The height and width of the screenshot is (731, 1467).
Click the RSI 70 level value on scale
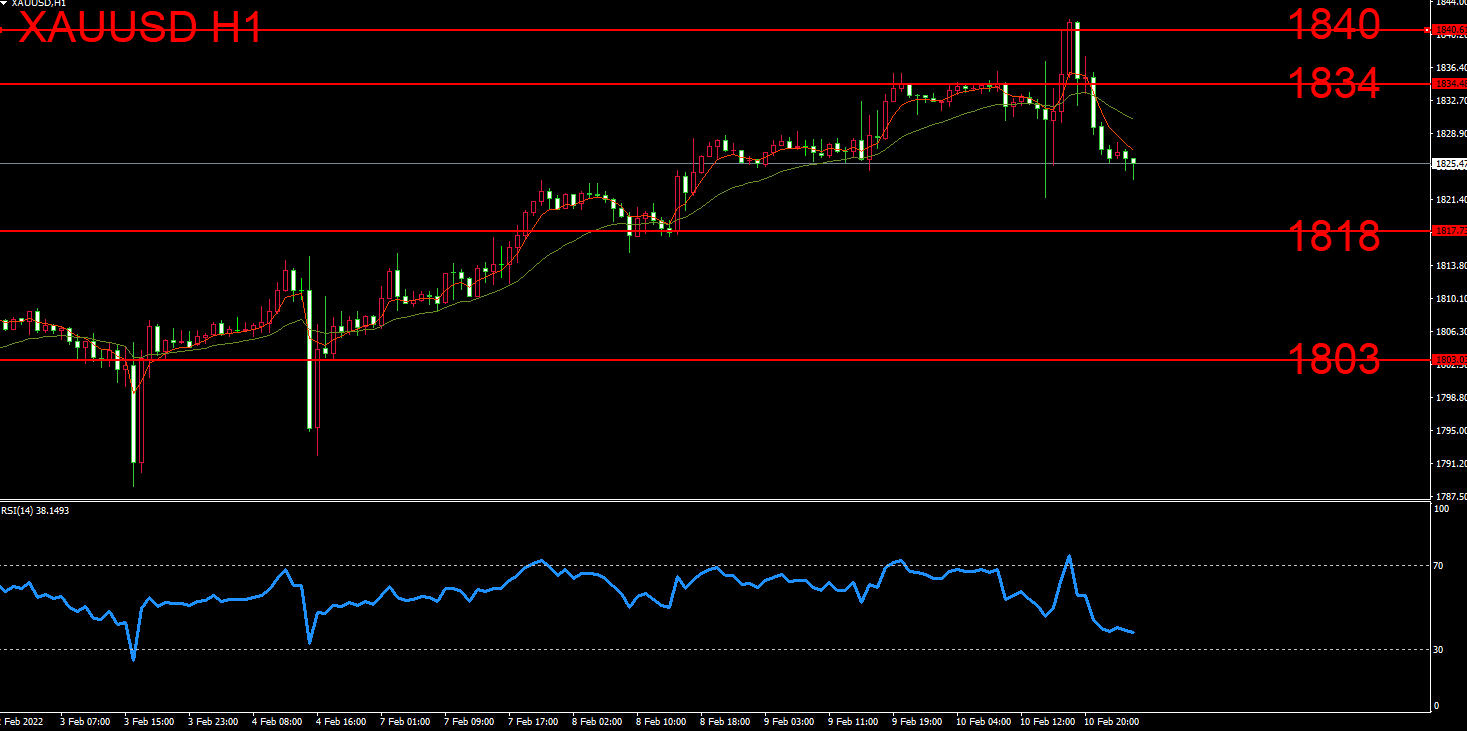coord(1439,566)
